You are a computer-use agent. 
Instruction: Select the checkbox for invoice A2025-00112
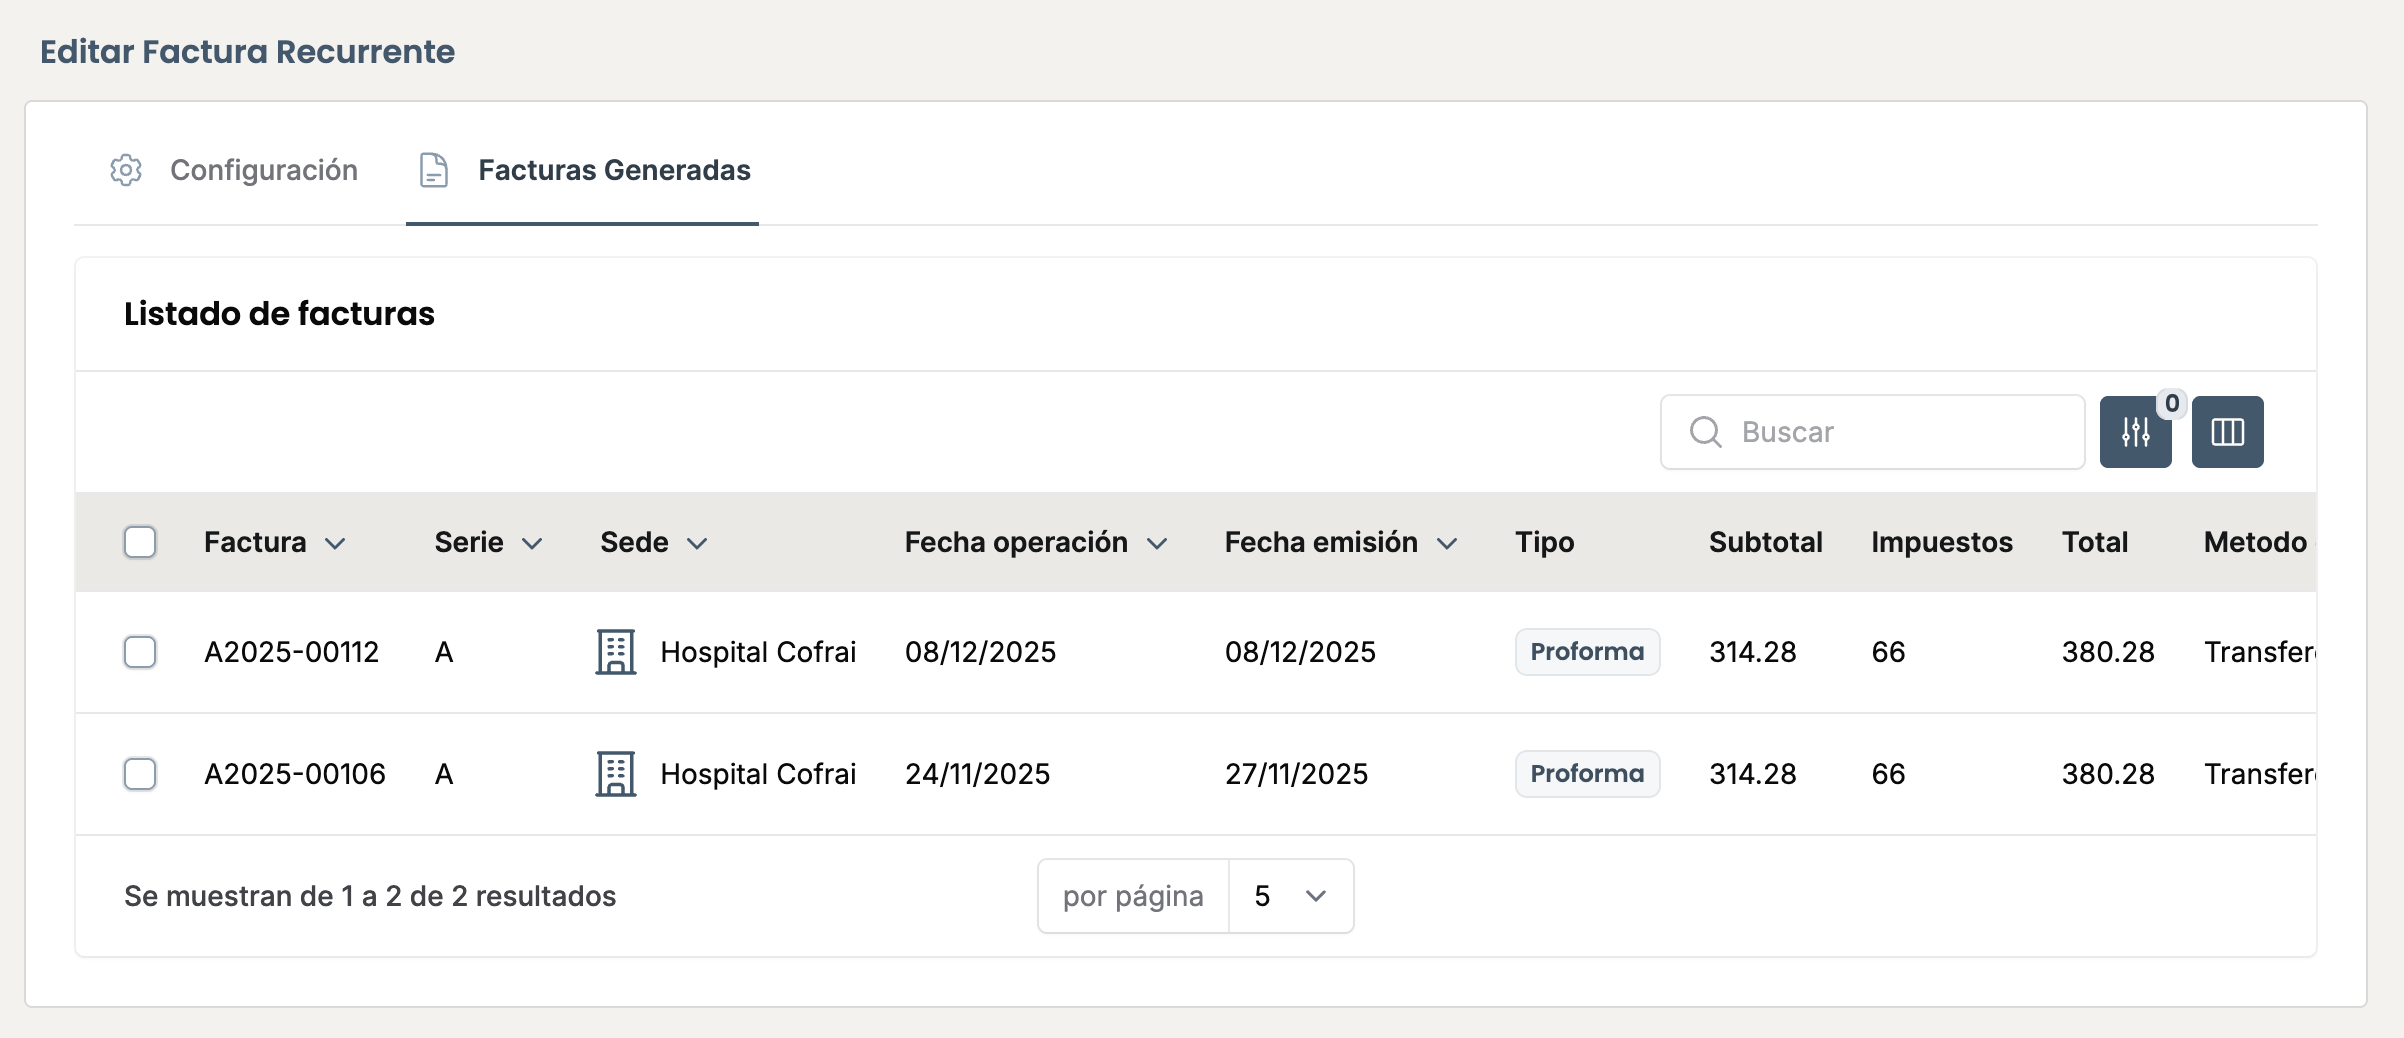(140, 652)
